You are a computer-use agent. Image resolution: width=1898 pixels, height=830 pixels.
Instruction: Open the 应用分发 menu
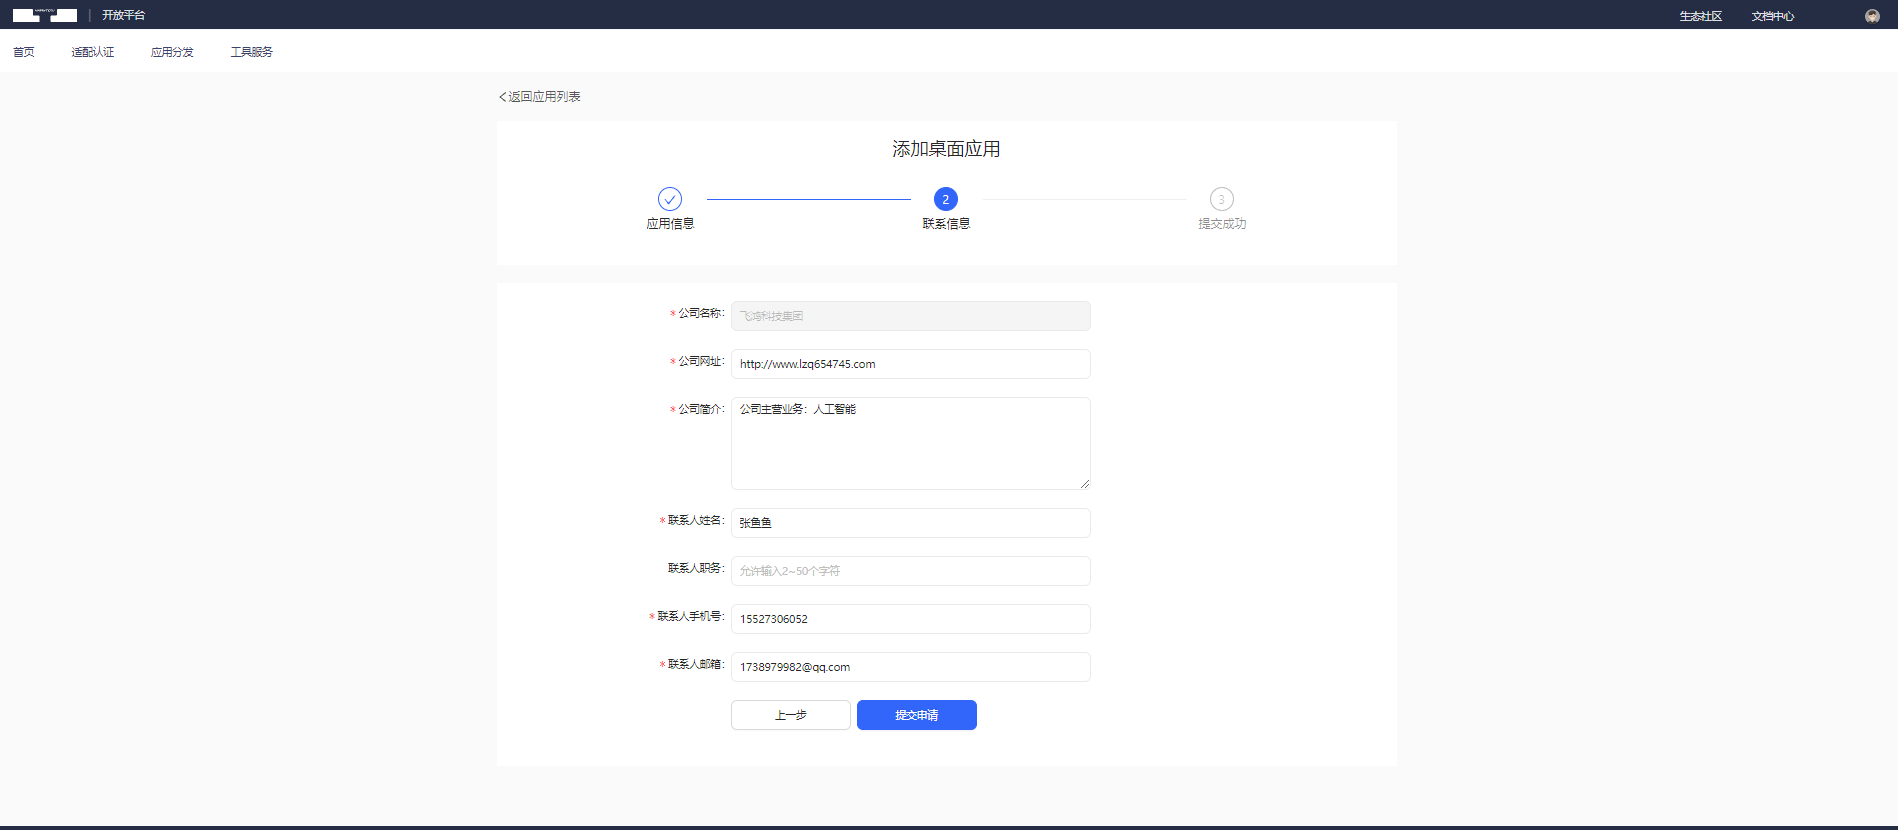[172, 52]
